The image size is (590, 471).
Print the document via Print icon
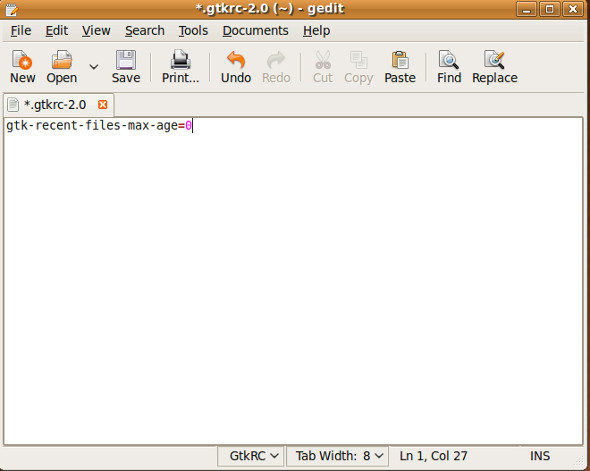point(180,67)
